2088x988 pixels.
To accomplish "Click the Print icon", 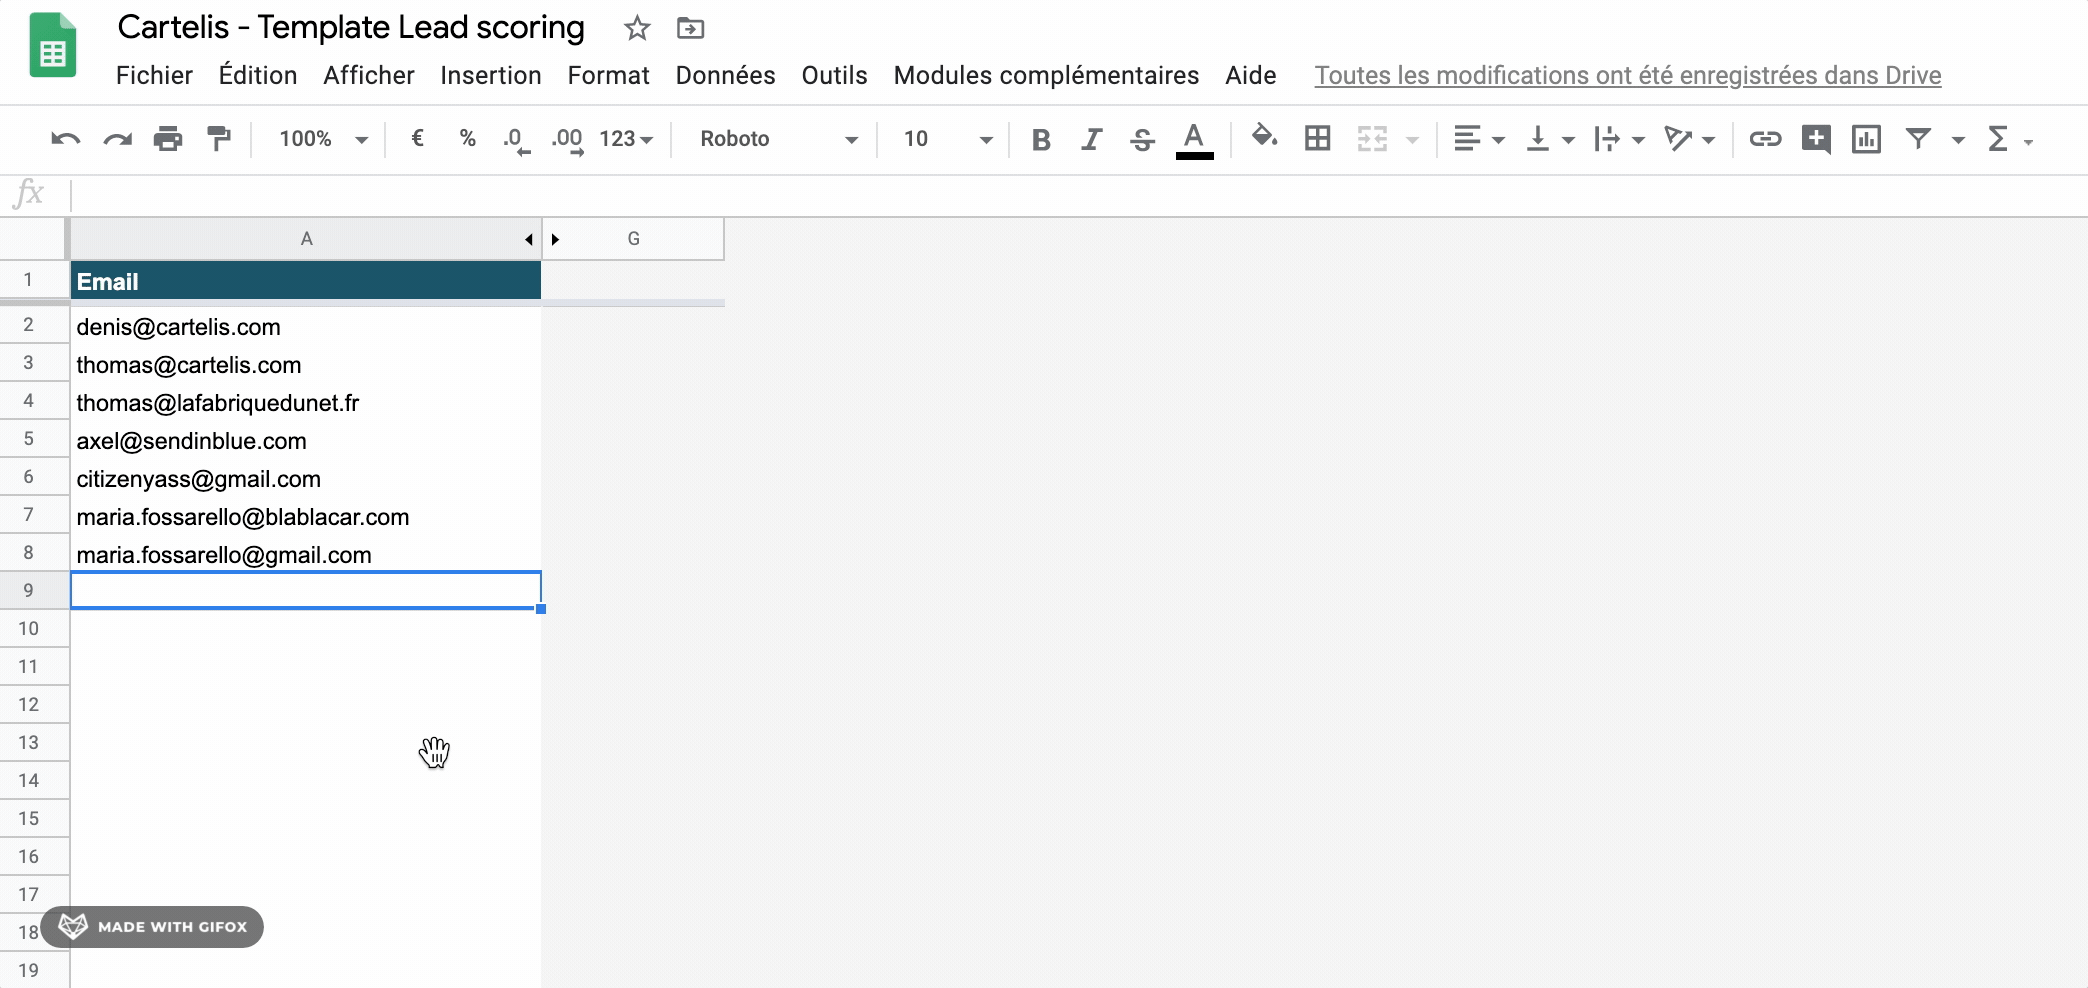I will click(x=168, y=139).
